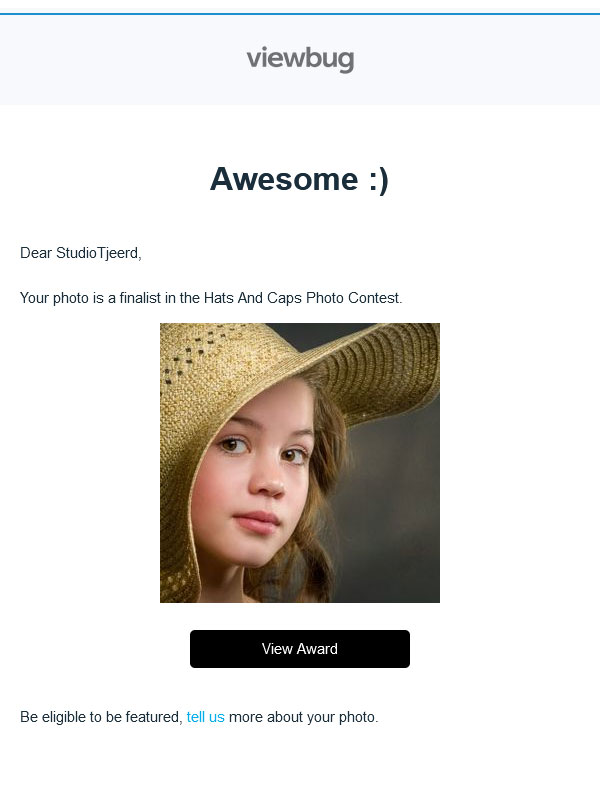Click the "Awesome :)" headline
This screenshot has height=791, width=600.
[300, 179]
